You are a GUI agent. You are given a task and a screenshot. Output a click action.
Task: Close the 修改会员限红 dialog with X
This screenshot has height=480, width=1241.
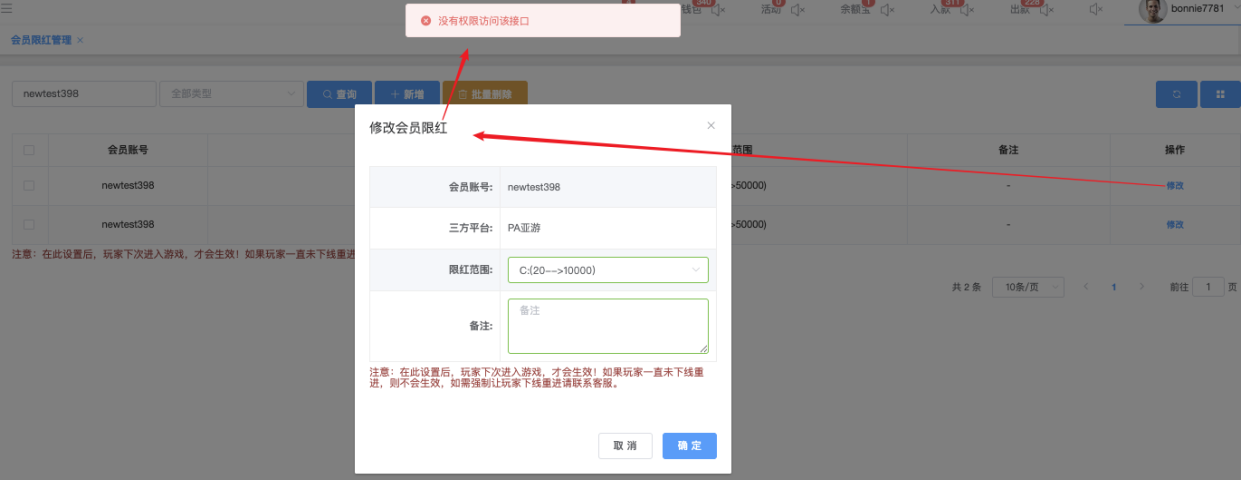point(711,126)
